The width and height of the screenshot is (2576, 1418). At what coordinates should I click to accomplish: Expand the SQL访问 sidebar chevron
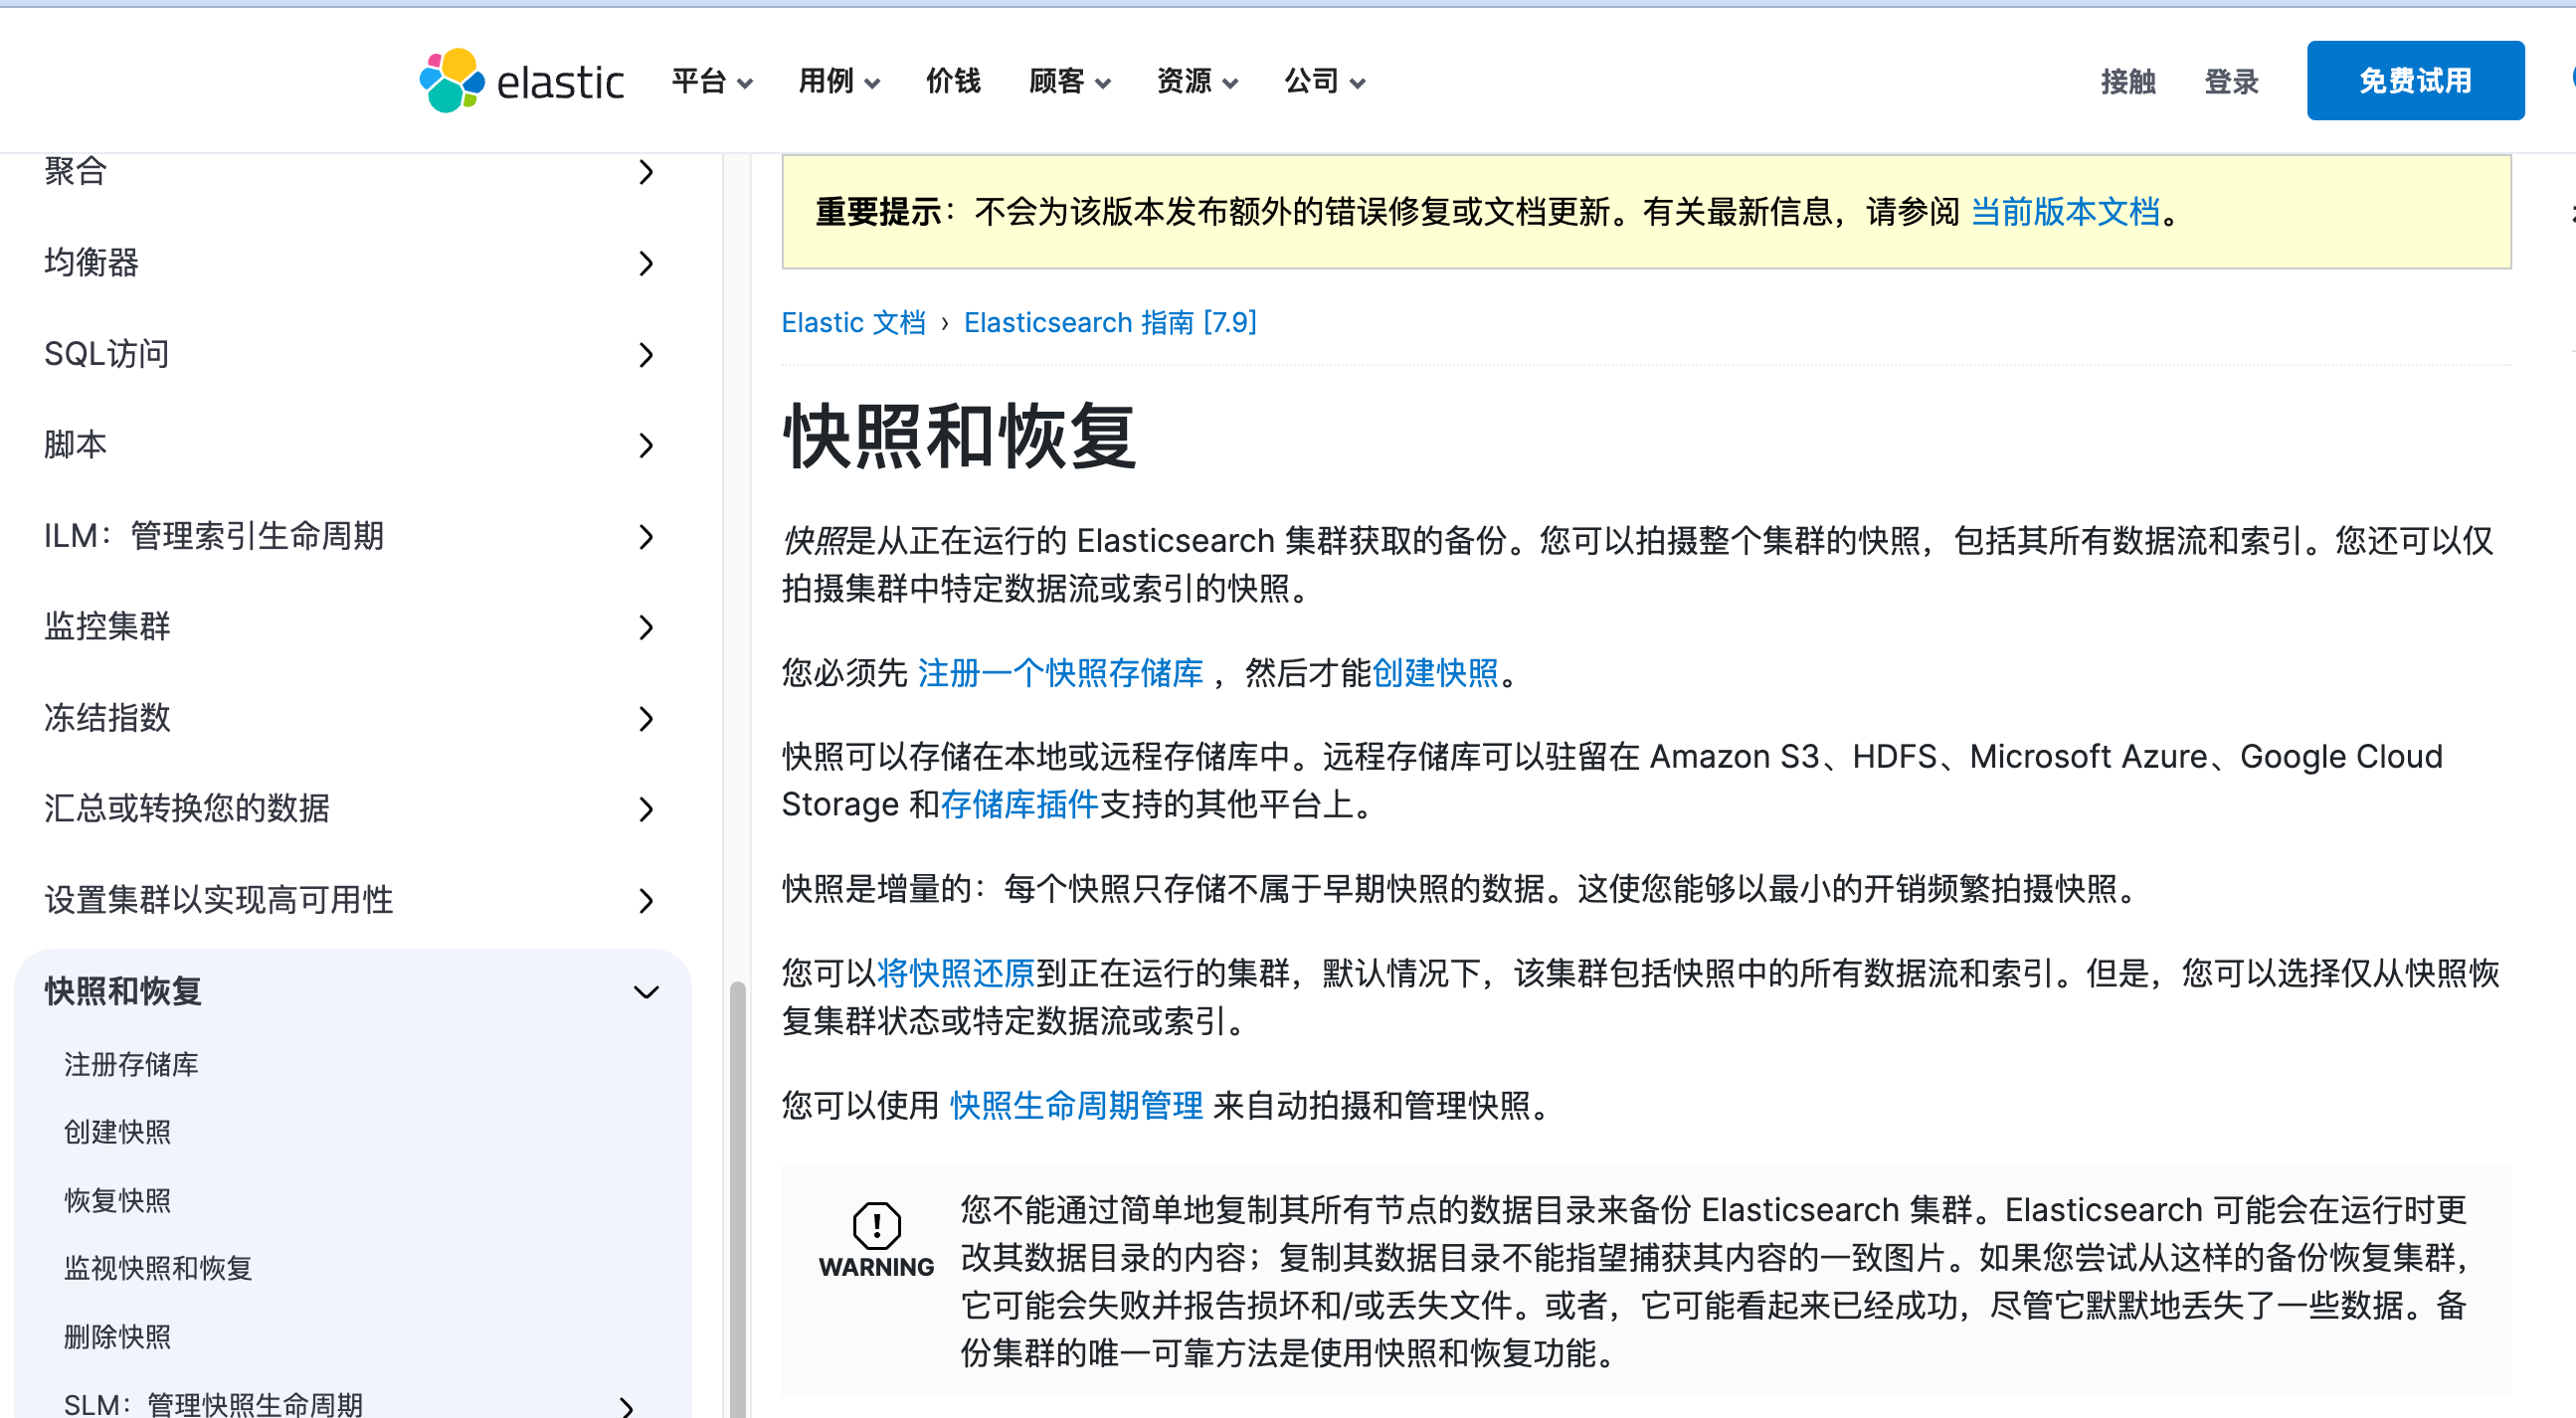[x=646, y=354]
